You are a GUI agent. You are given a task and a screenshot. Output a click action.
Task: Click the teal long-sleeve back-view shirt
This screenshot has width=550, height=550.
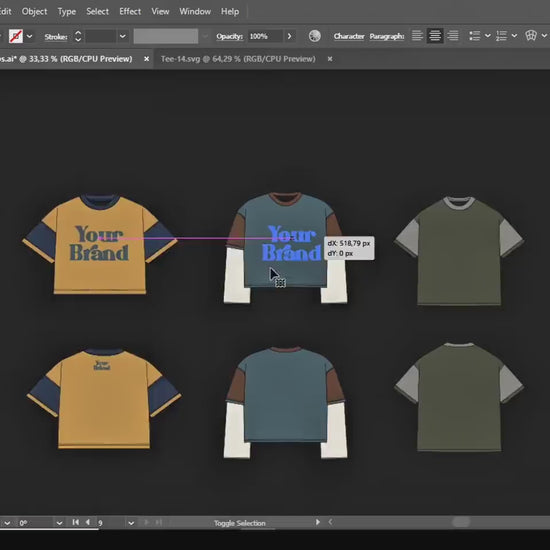[x=286, y=402]
